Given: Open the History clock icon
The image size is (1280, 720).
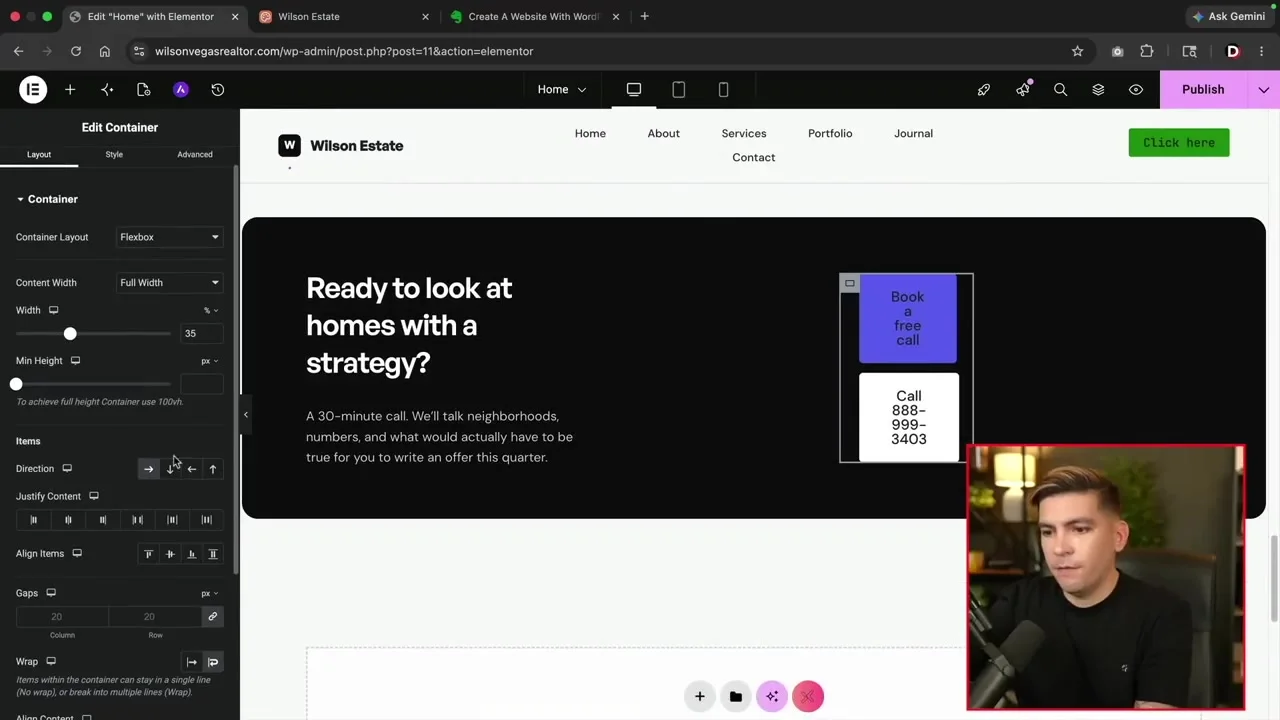Looking at the screenshot, I should (x=218, y=90).
